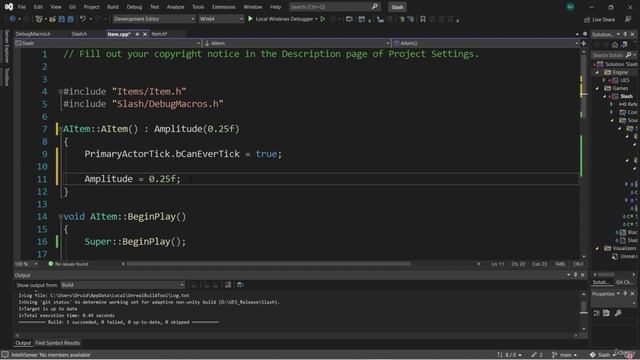This screenshot has width=640, height=360.
Task: Open the Tools menu
Action: click(x=198, y=7)
